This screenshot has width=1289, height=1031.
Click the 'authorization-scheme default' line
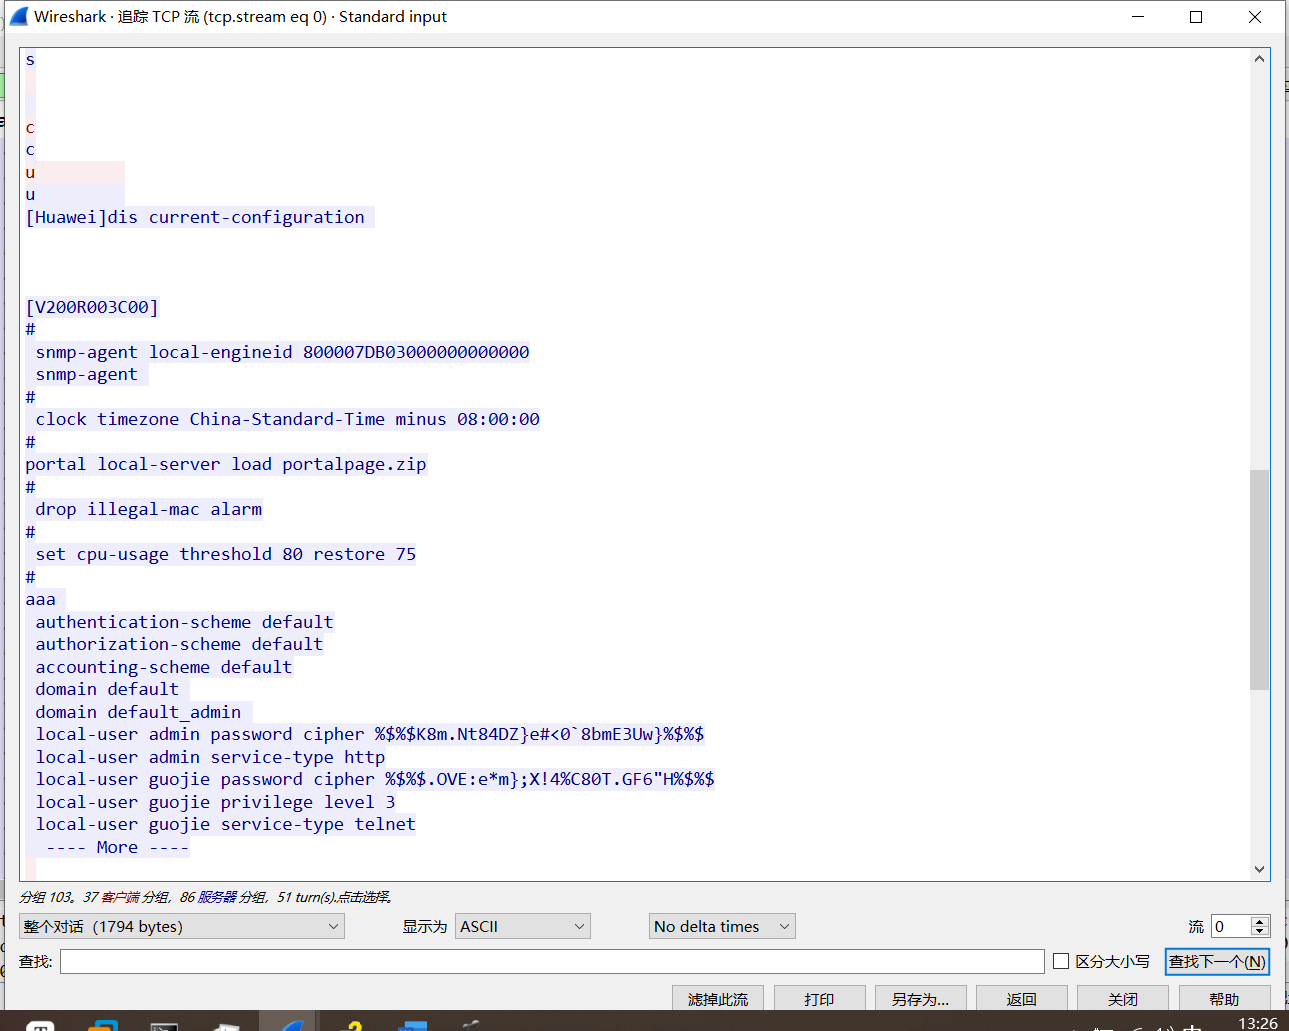click(179, 644)
